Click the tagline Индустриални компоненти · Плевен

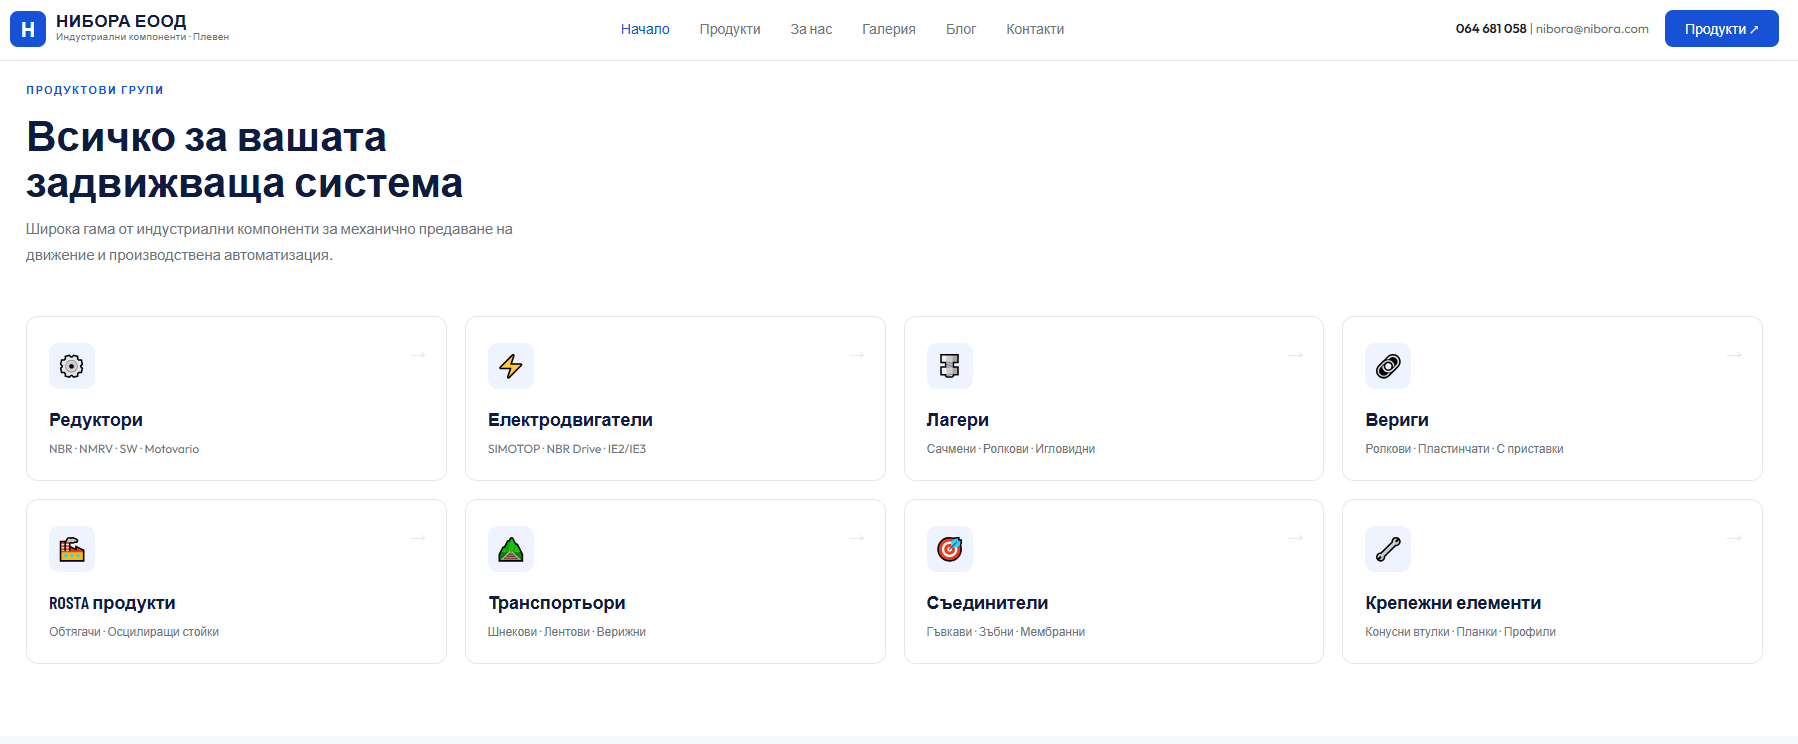coord(142,37)
